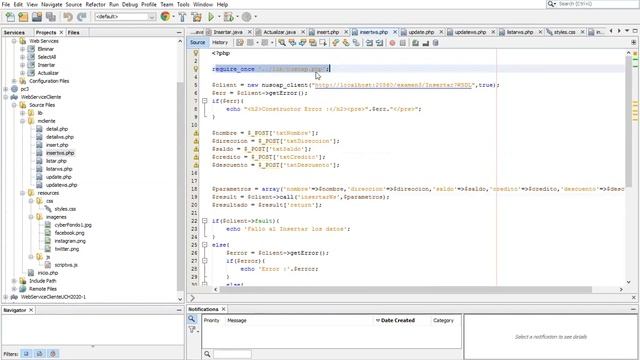Click the Debug Project icon
The height and width of the screenshot is (360, 640).
(x=229, y=17)
